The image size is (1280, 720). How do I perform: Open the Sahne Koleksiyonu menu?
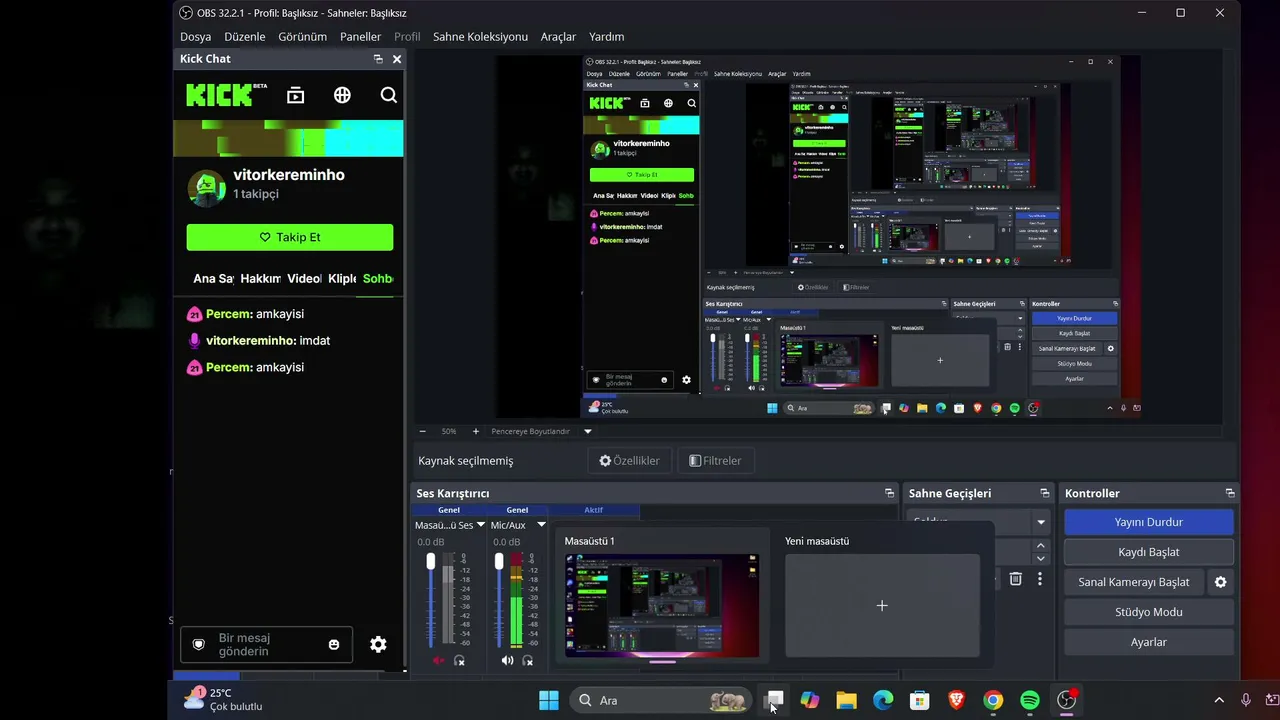point(480,37)
